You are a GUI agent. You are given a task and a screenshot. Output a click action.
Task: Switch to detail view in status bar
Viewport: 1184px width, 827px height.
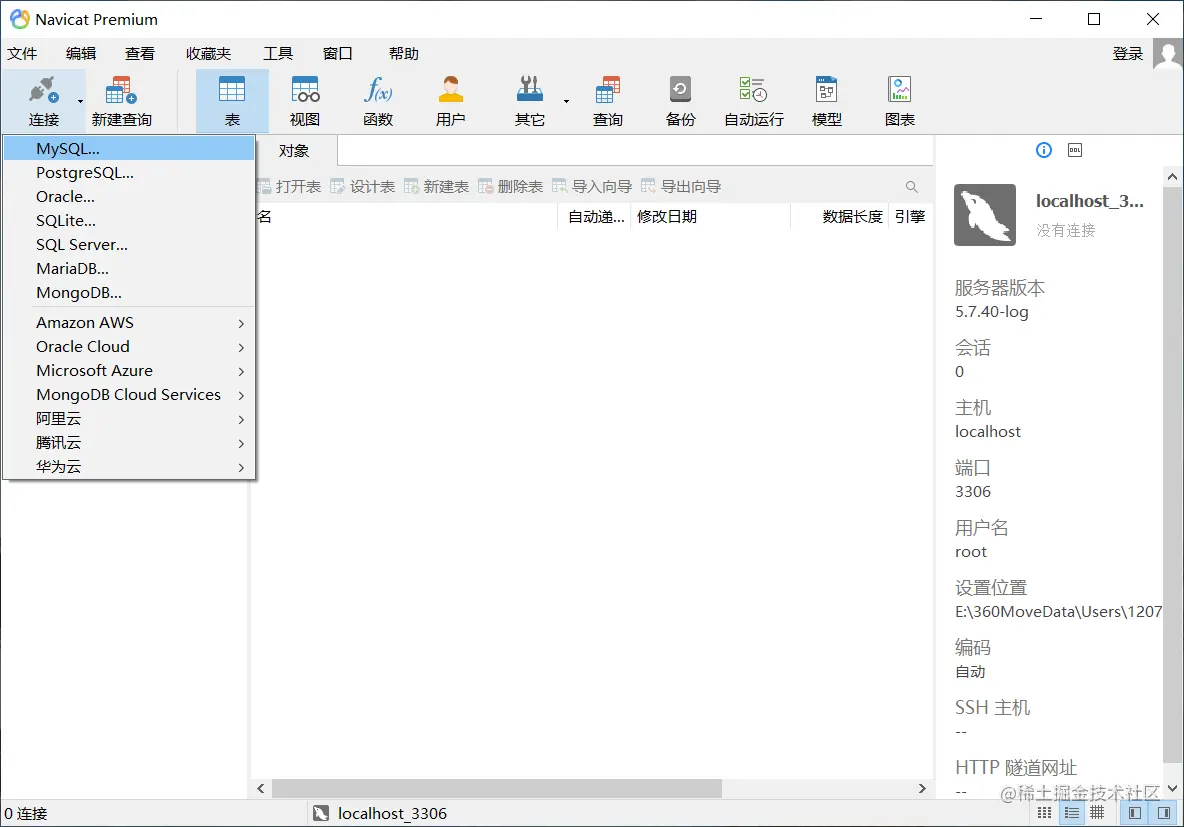pyautogui.click(x=1071, y=813)
